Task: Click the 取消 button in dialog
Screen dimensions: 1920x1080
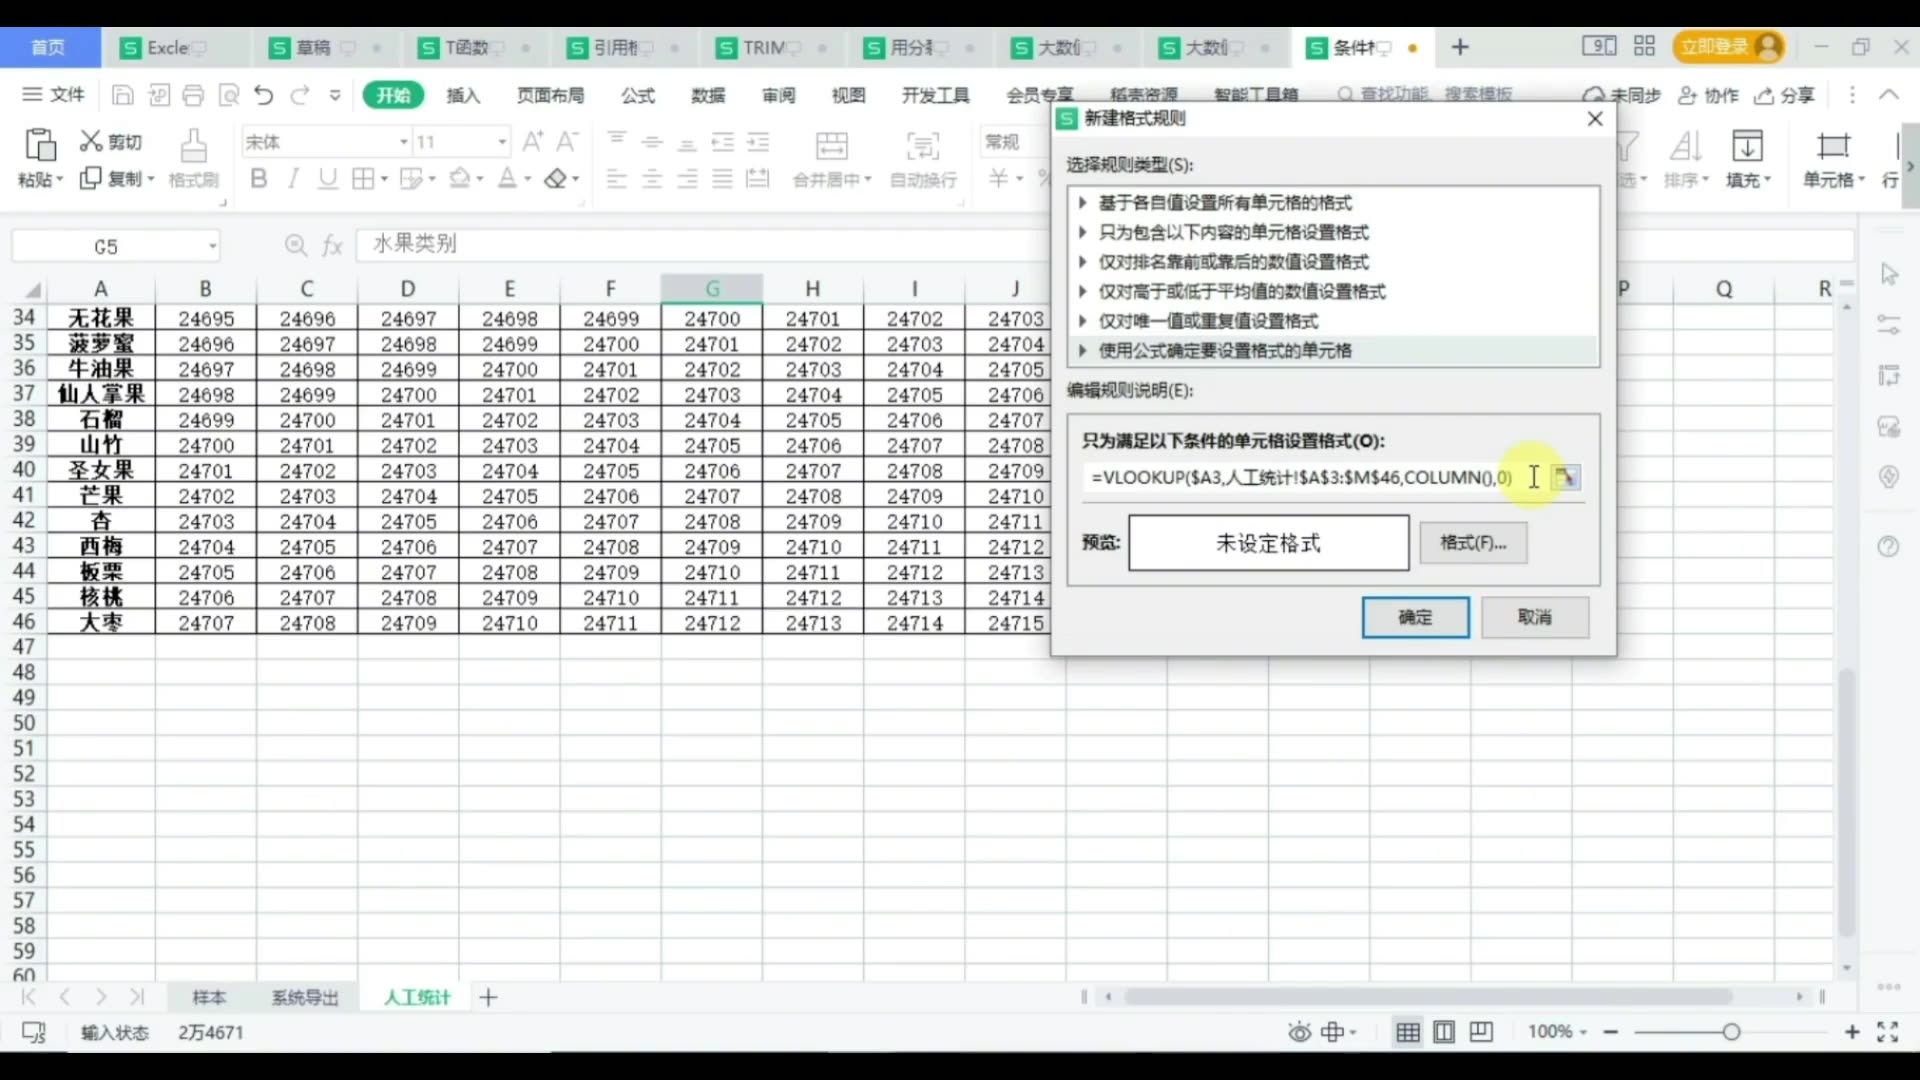Action: 1535,617
